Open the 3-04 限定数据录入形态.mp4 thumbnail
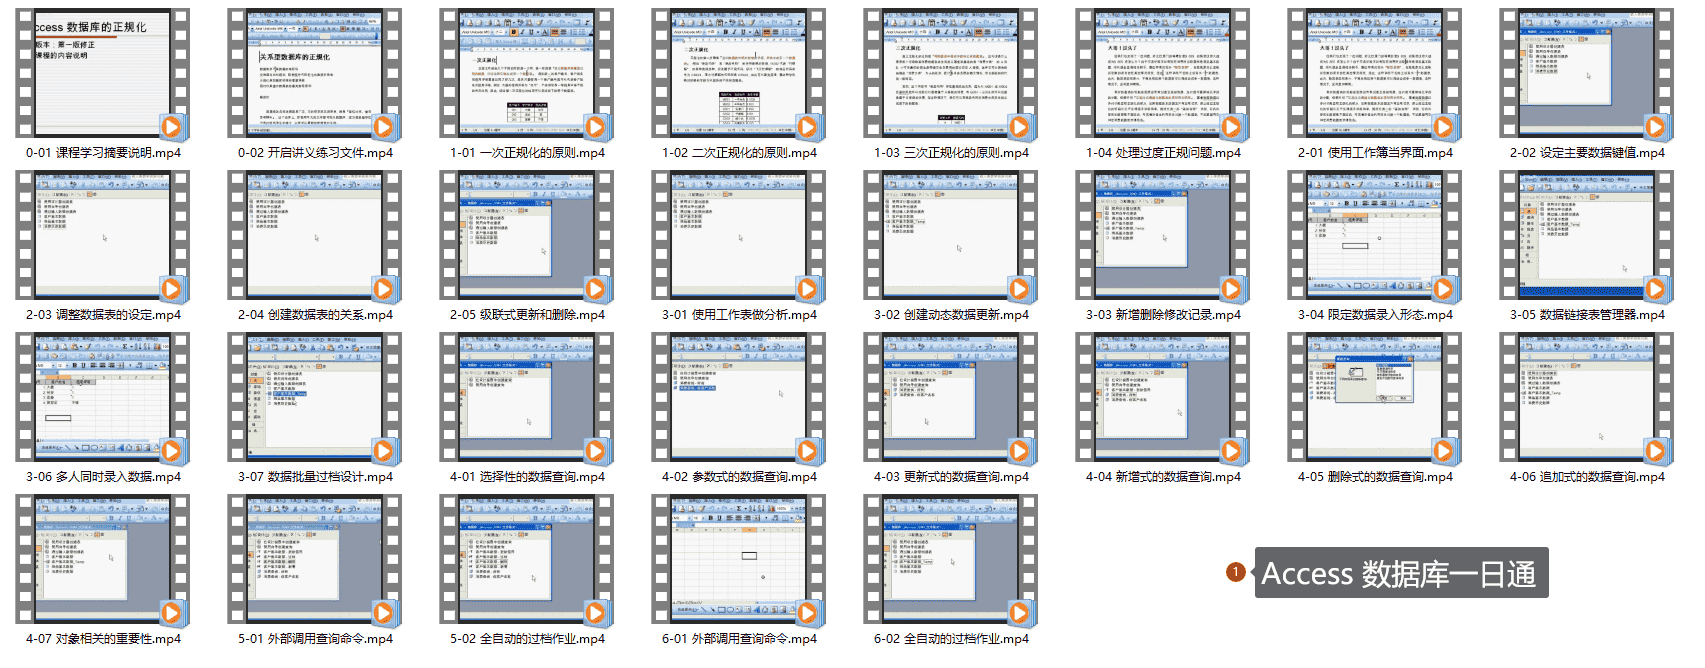This screenshot has height=668, width=1705. pos(1374,235)
